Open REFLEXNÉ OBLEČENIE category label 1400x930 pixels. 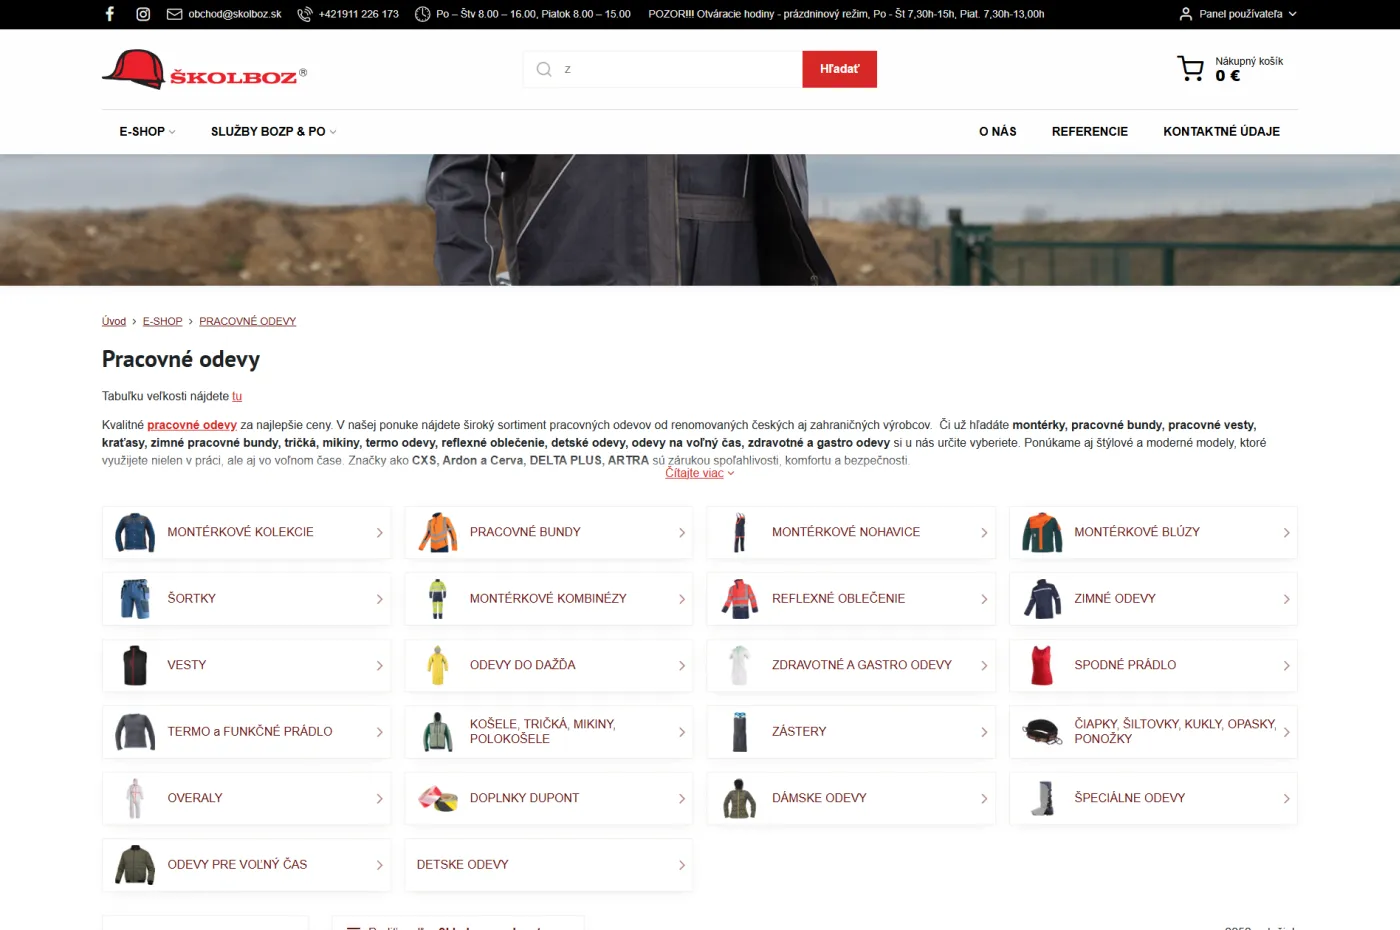(838, 598)
